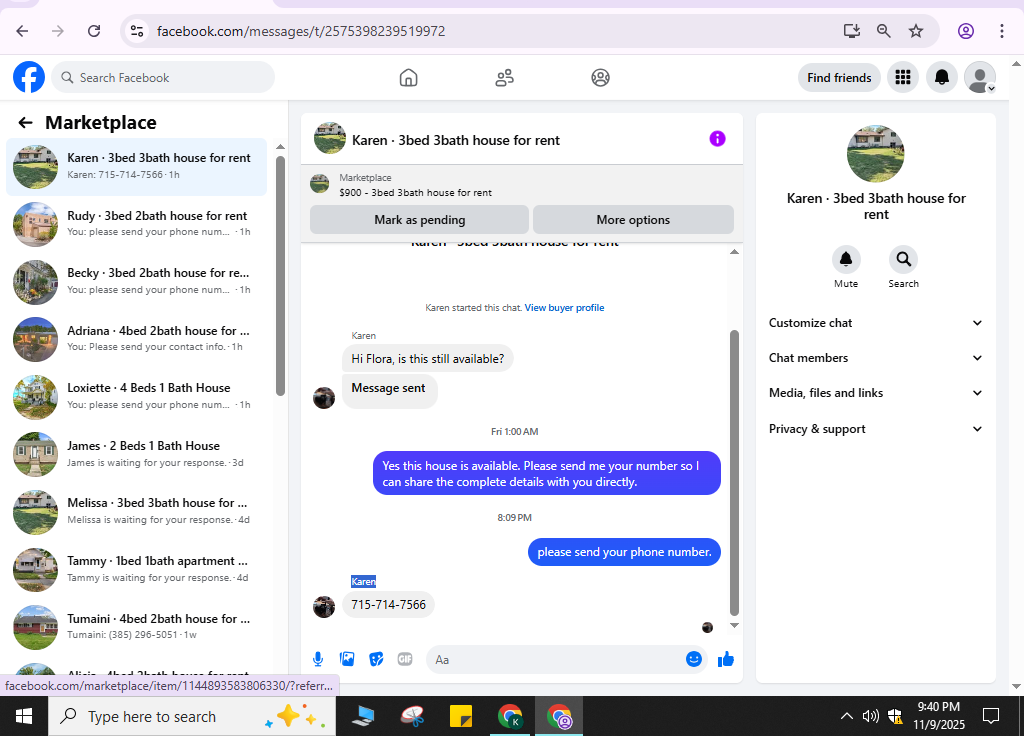Click the conversation list scrollbar
The height and width of the screenshot is (736, 1024).
(x=280, y=274)
